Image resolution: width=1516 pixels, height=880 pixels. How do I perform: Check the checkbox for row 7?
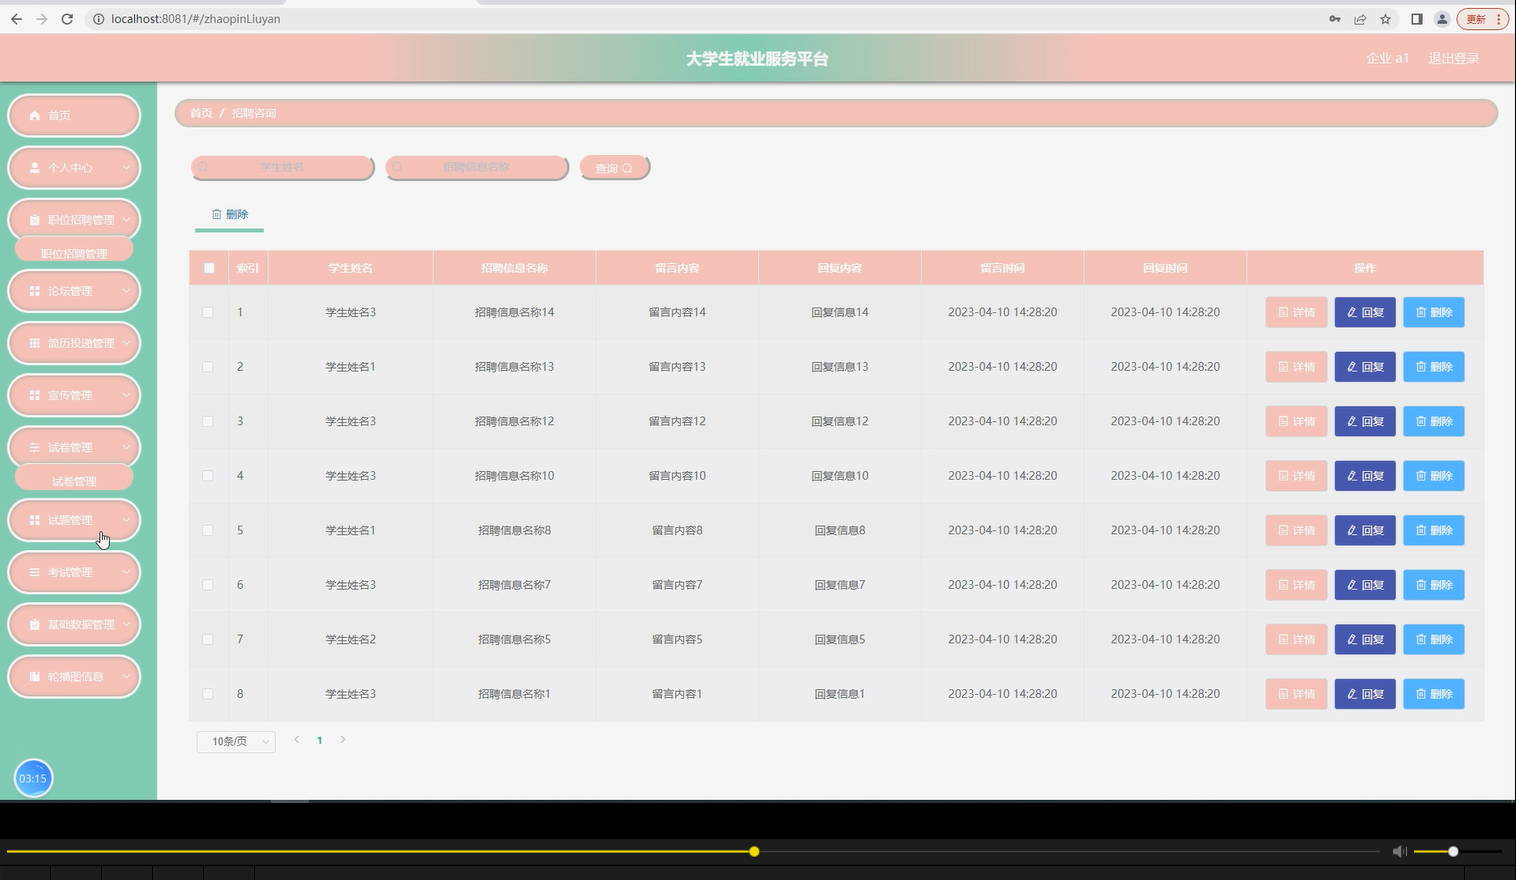coord(208,639)
